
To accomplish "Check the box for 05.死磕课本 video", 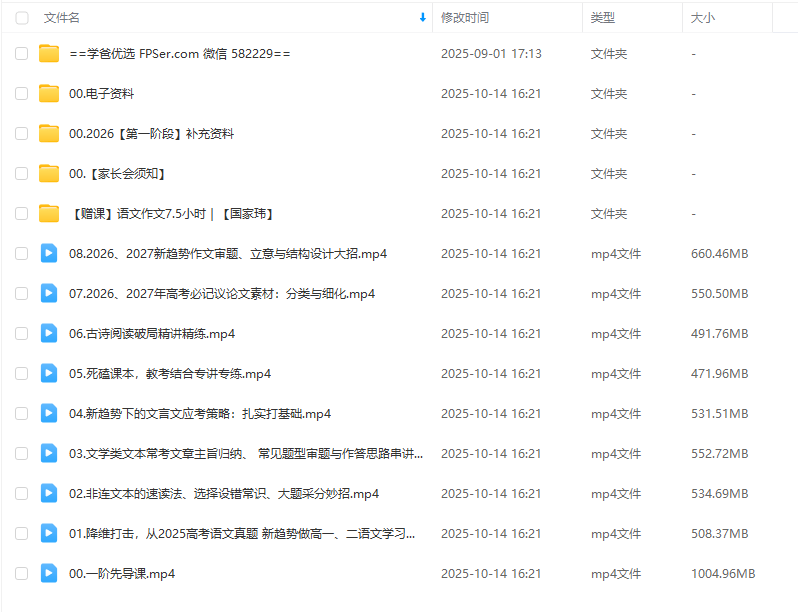I will click(x=22, y=374).
